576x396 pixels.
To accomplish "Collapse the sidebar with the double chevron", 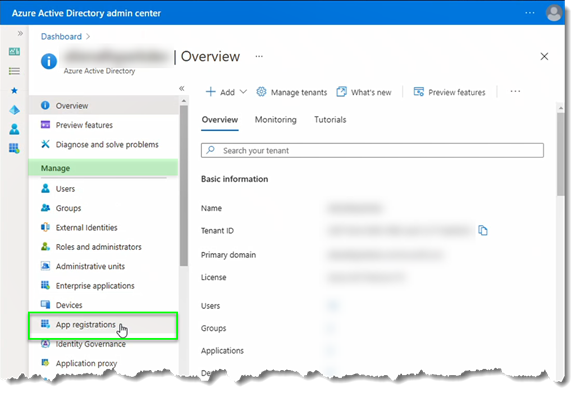I will point(181,88).
